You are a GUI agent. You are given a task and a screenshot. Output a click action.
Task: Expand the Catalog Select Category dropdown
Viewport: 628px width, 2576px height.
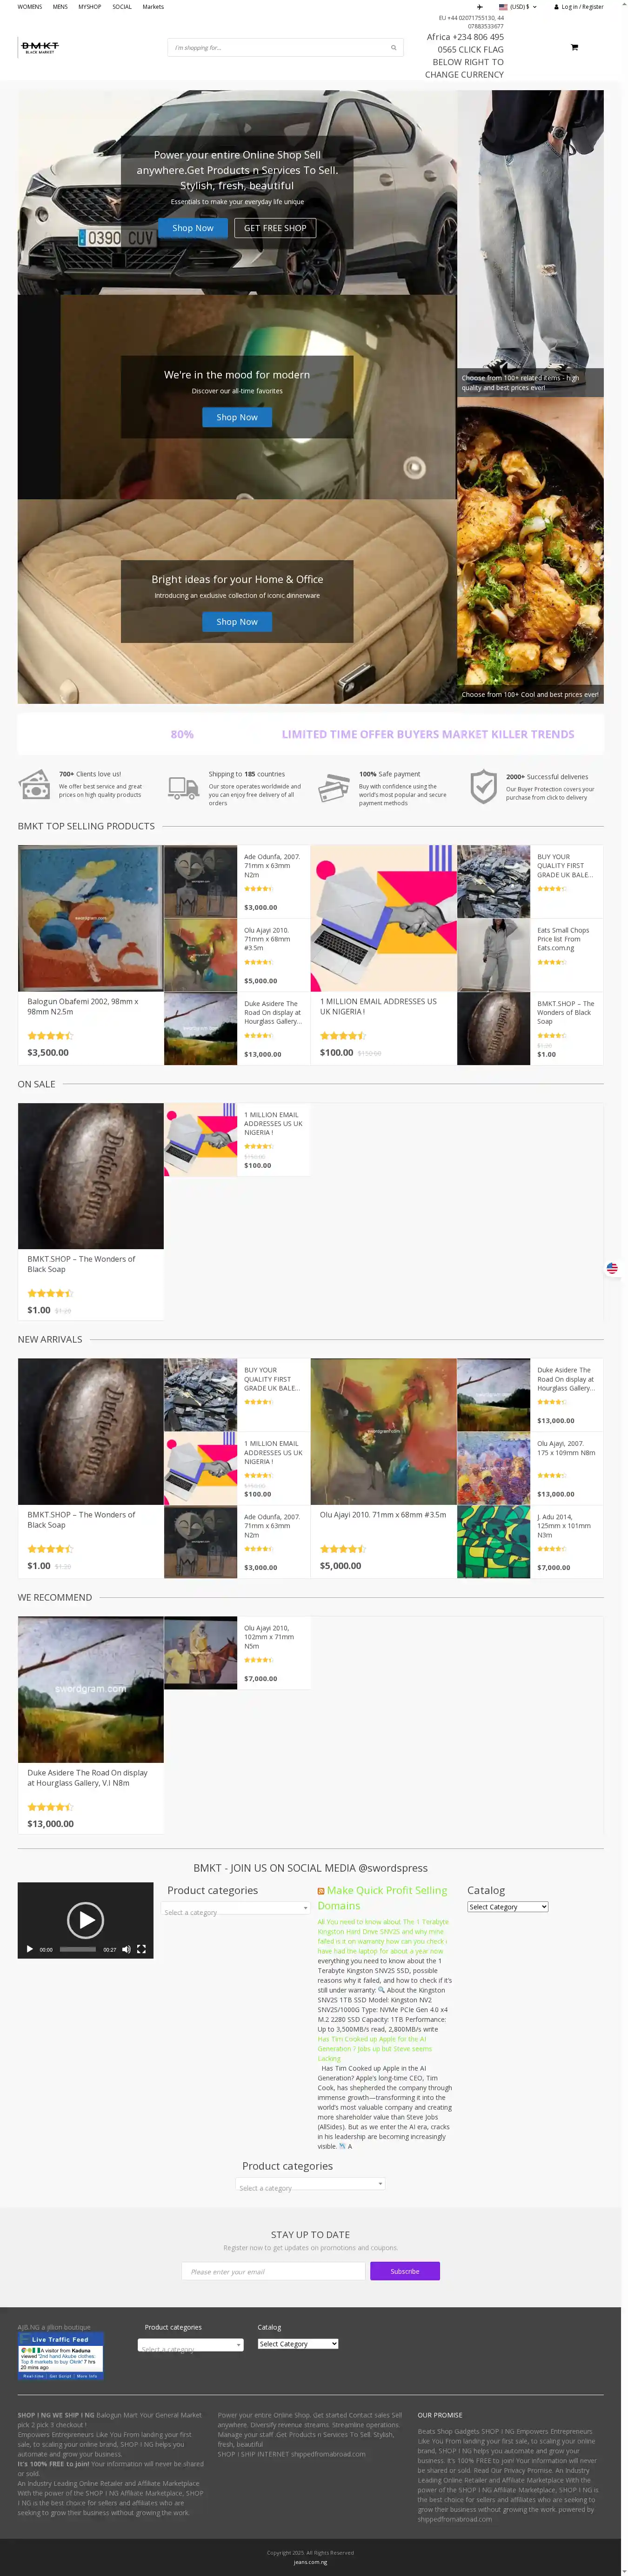508,1907
